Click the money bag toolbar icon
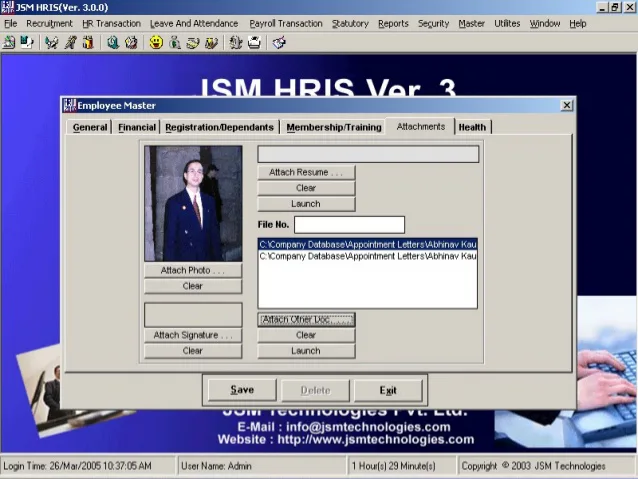Image resolution: width=638 pixels, height=479 pixels. tap(175, 42)
